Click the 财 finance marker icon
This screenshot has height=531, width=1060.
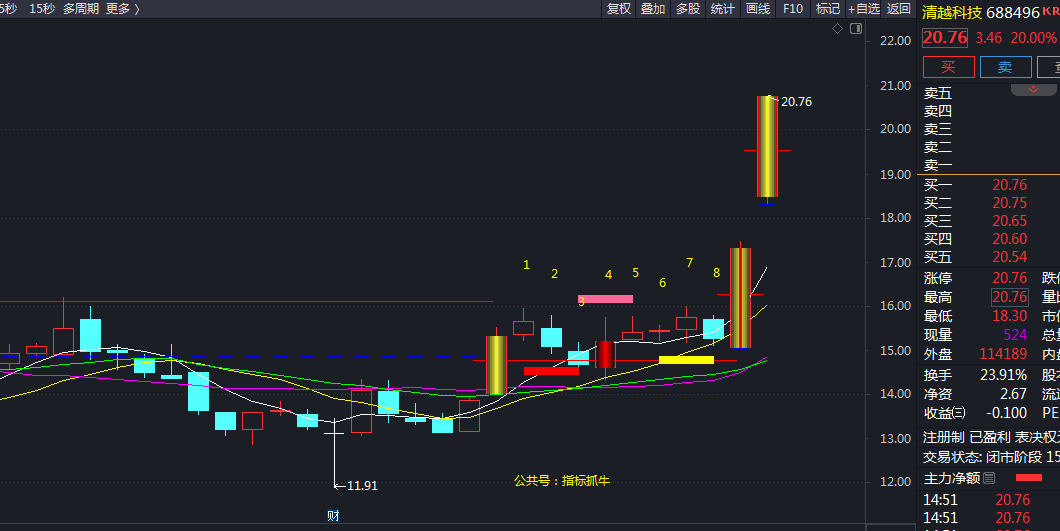click(333, 516)
